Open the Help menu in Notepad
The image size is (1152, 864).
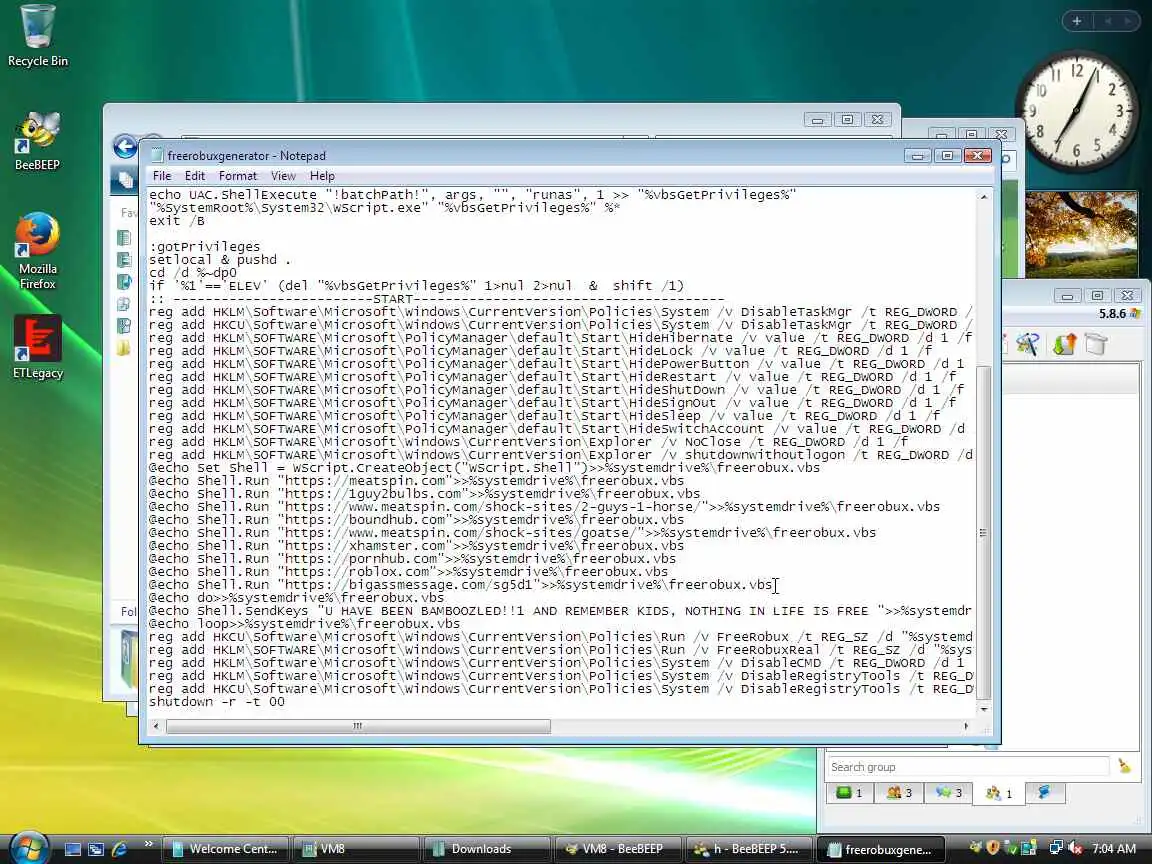[322, 176]
